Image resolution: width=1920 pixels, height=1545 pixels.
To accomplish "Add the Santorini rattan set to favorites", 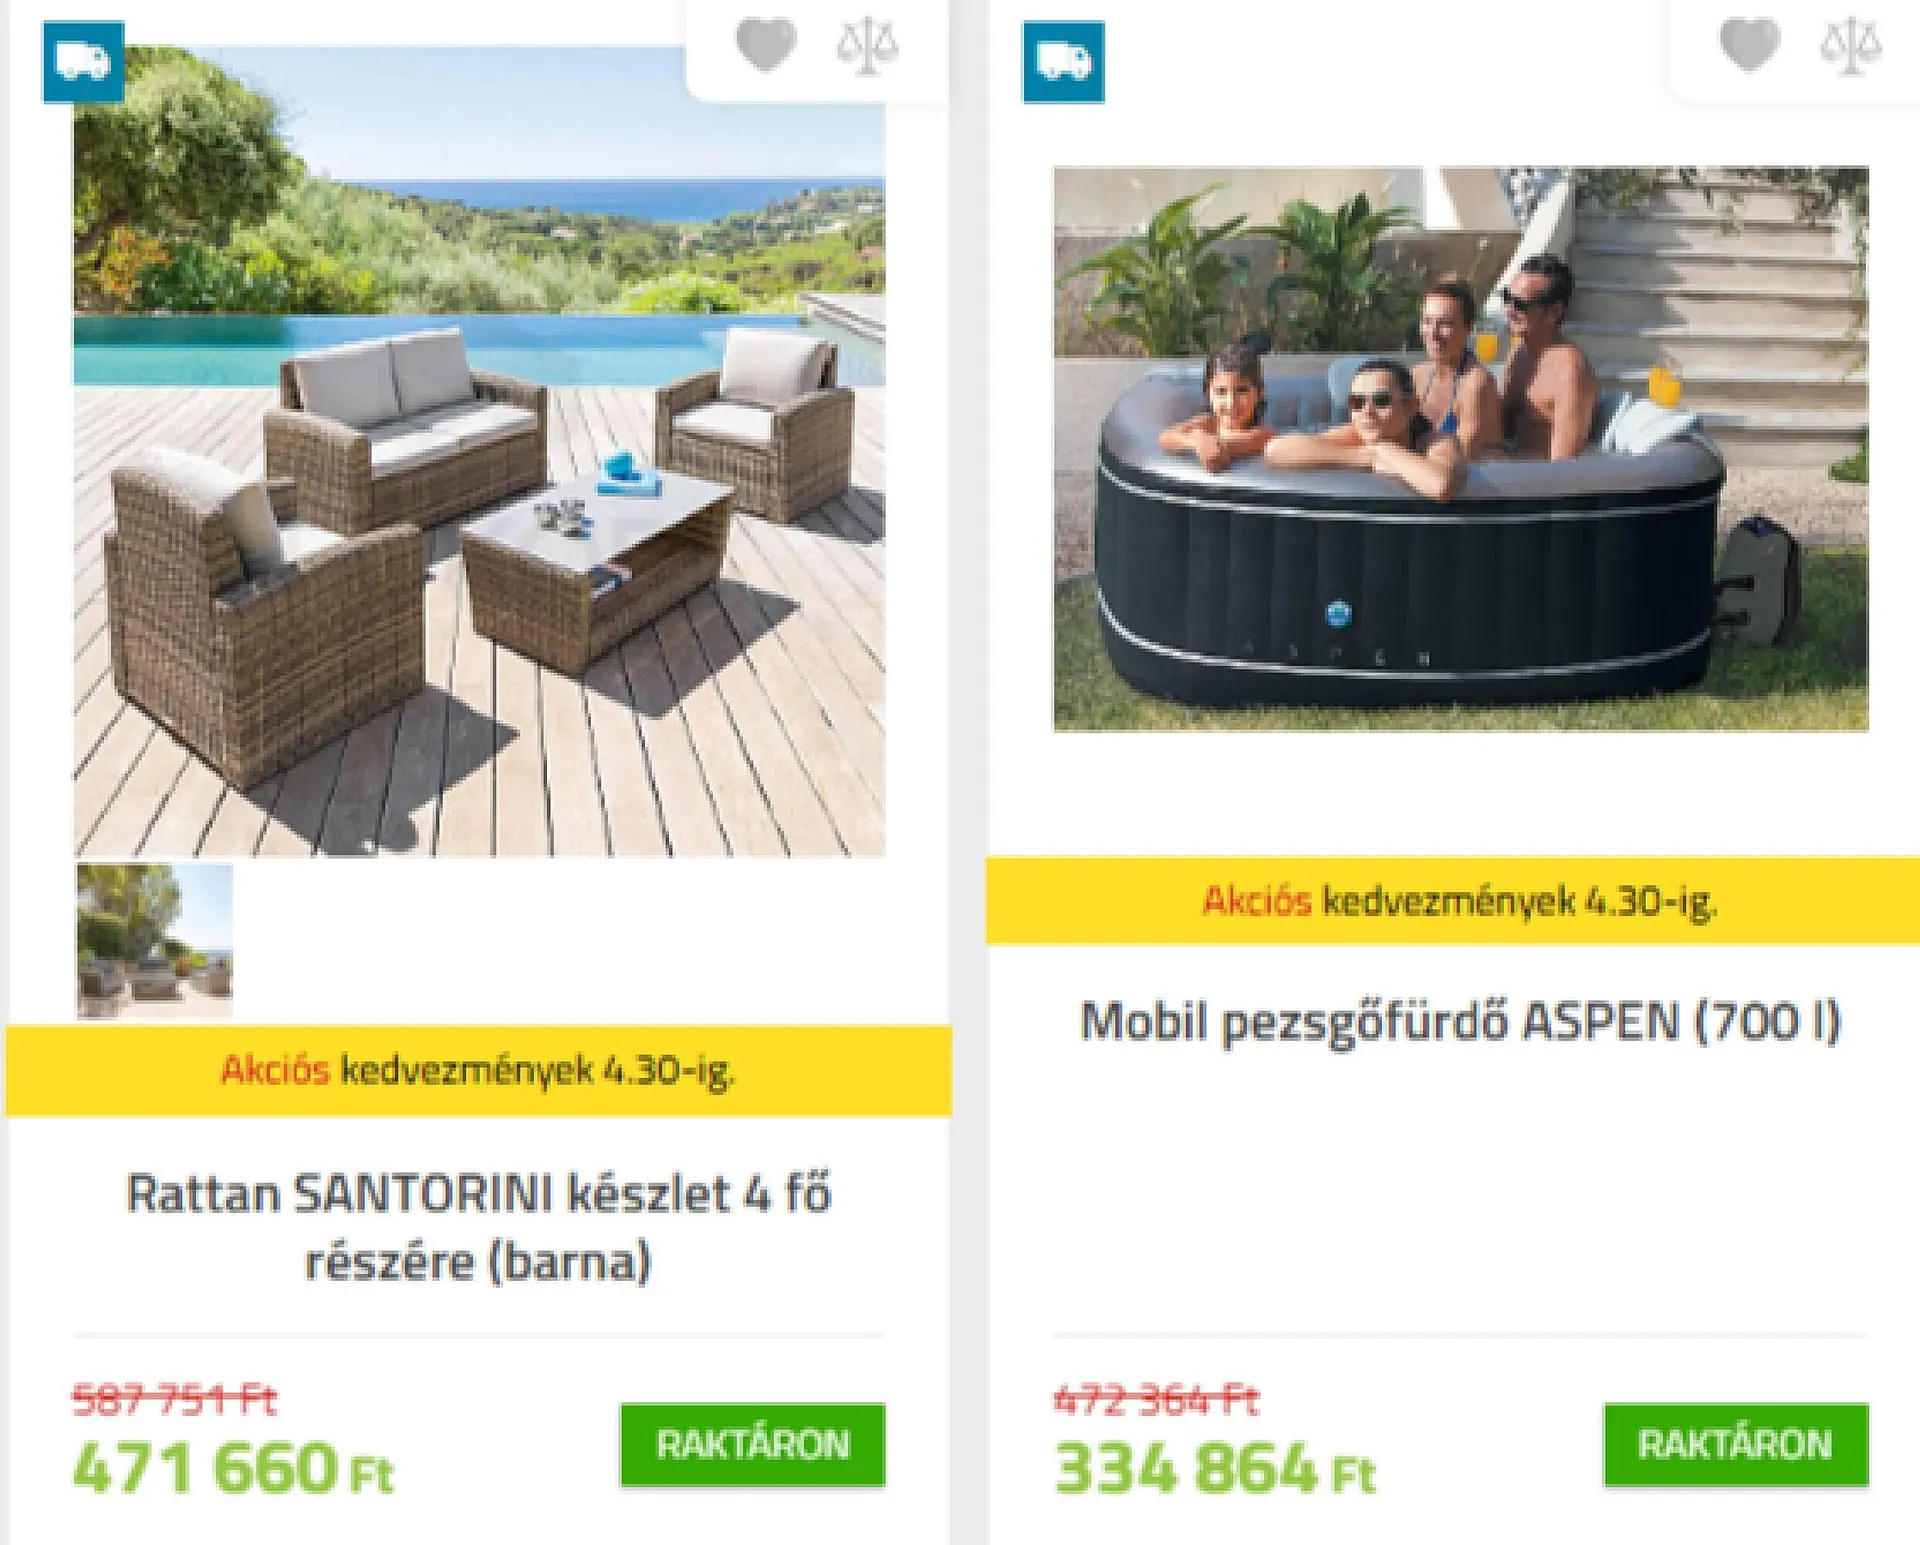I will tap(766, 45).
